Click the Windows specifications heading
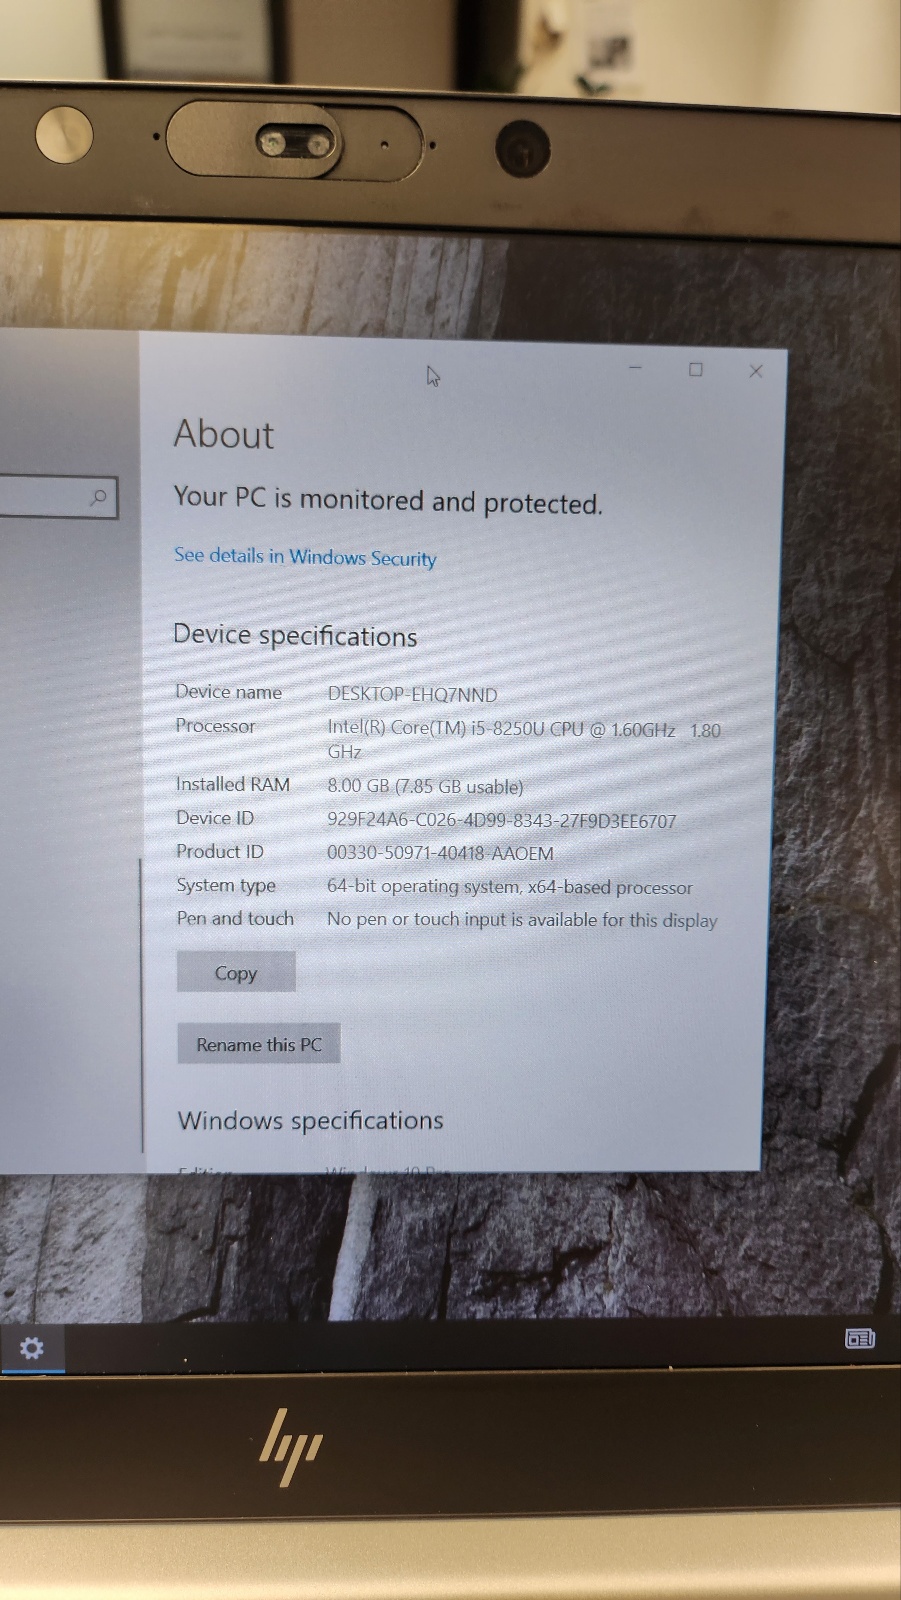901x1600 pixels. click(310, 1120)
